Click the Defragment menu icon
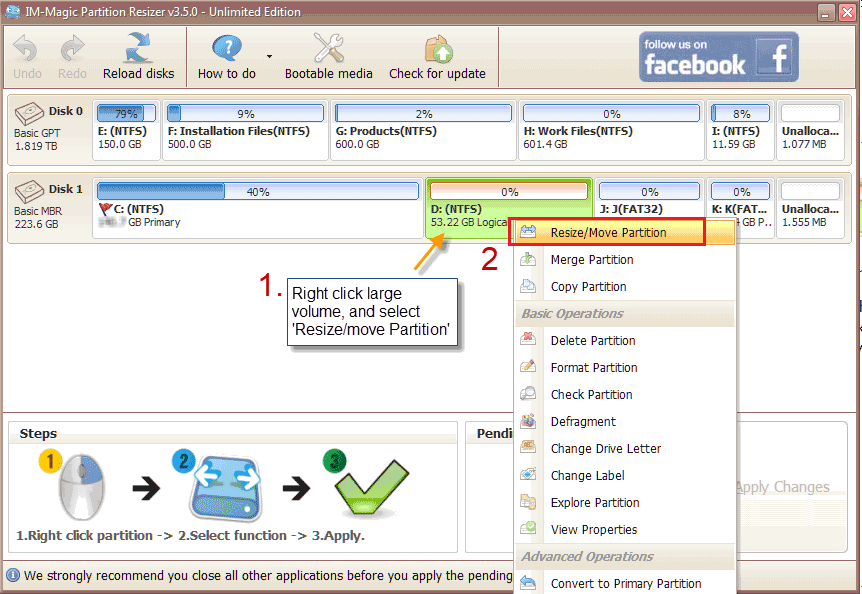Screen dimensions: 862x594 528,420
